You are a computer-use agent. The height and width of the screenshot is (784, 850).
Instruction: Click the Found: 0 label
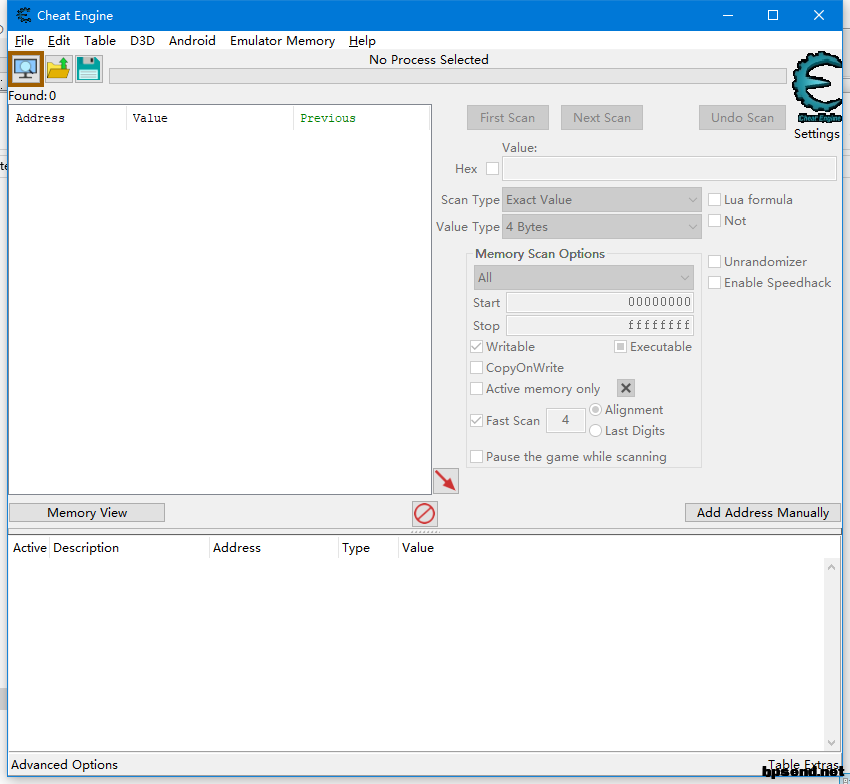click(x=32, y=96)
